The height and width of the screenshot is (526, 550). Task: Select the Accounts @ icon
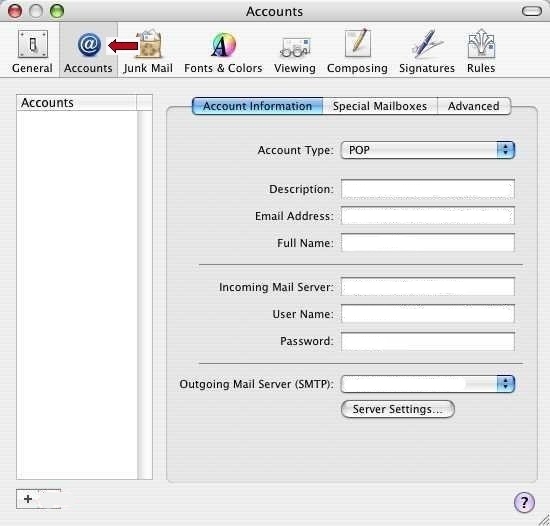tap(89, 45)
